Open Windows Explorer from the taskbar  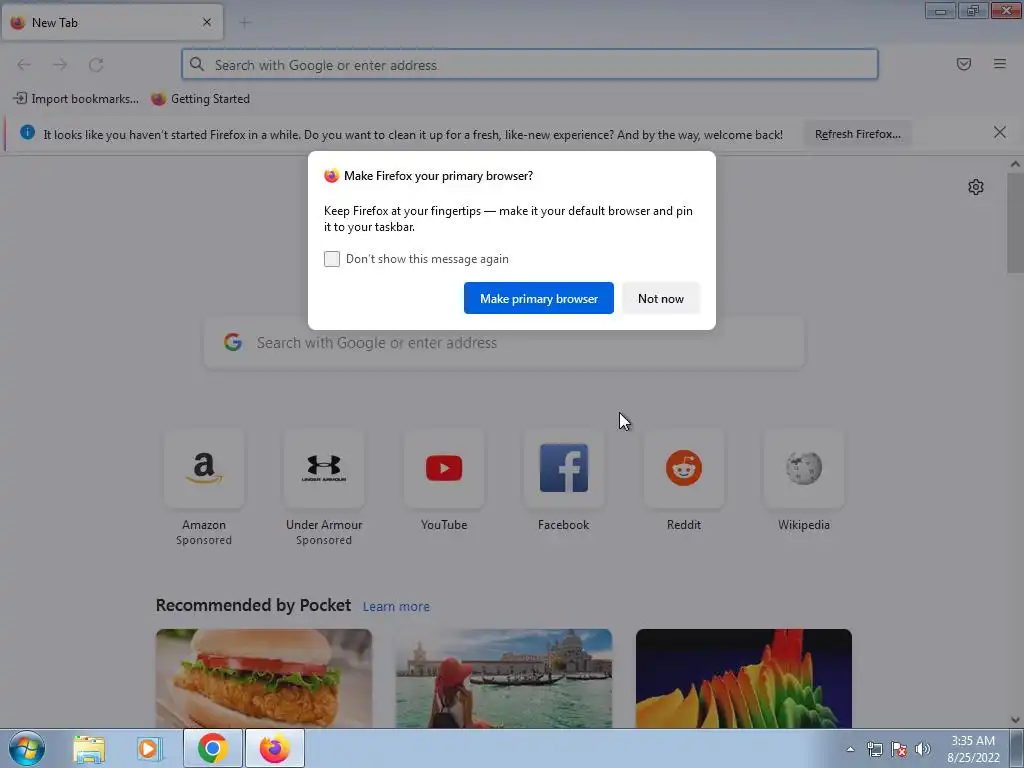click(x=89, y=749)
